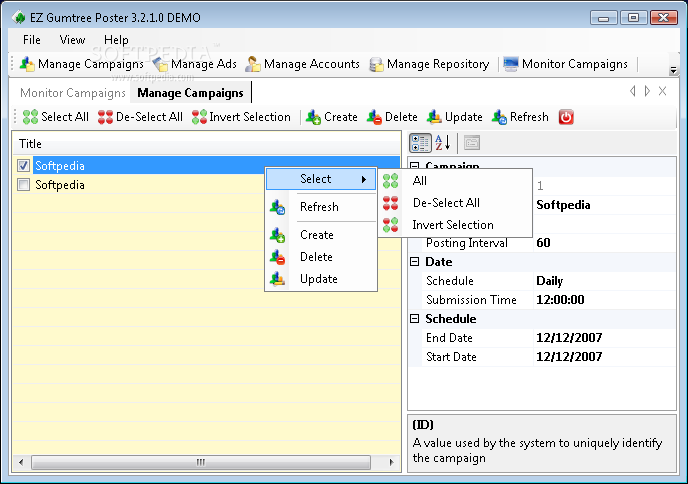688x484 pixels.
Task: Choose All in the Select submenu
Action: 455,181
